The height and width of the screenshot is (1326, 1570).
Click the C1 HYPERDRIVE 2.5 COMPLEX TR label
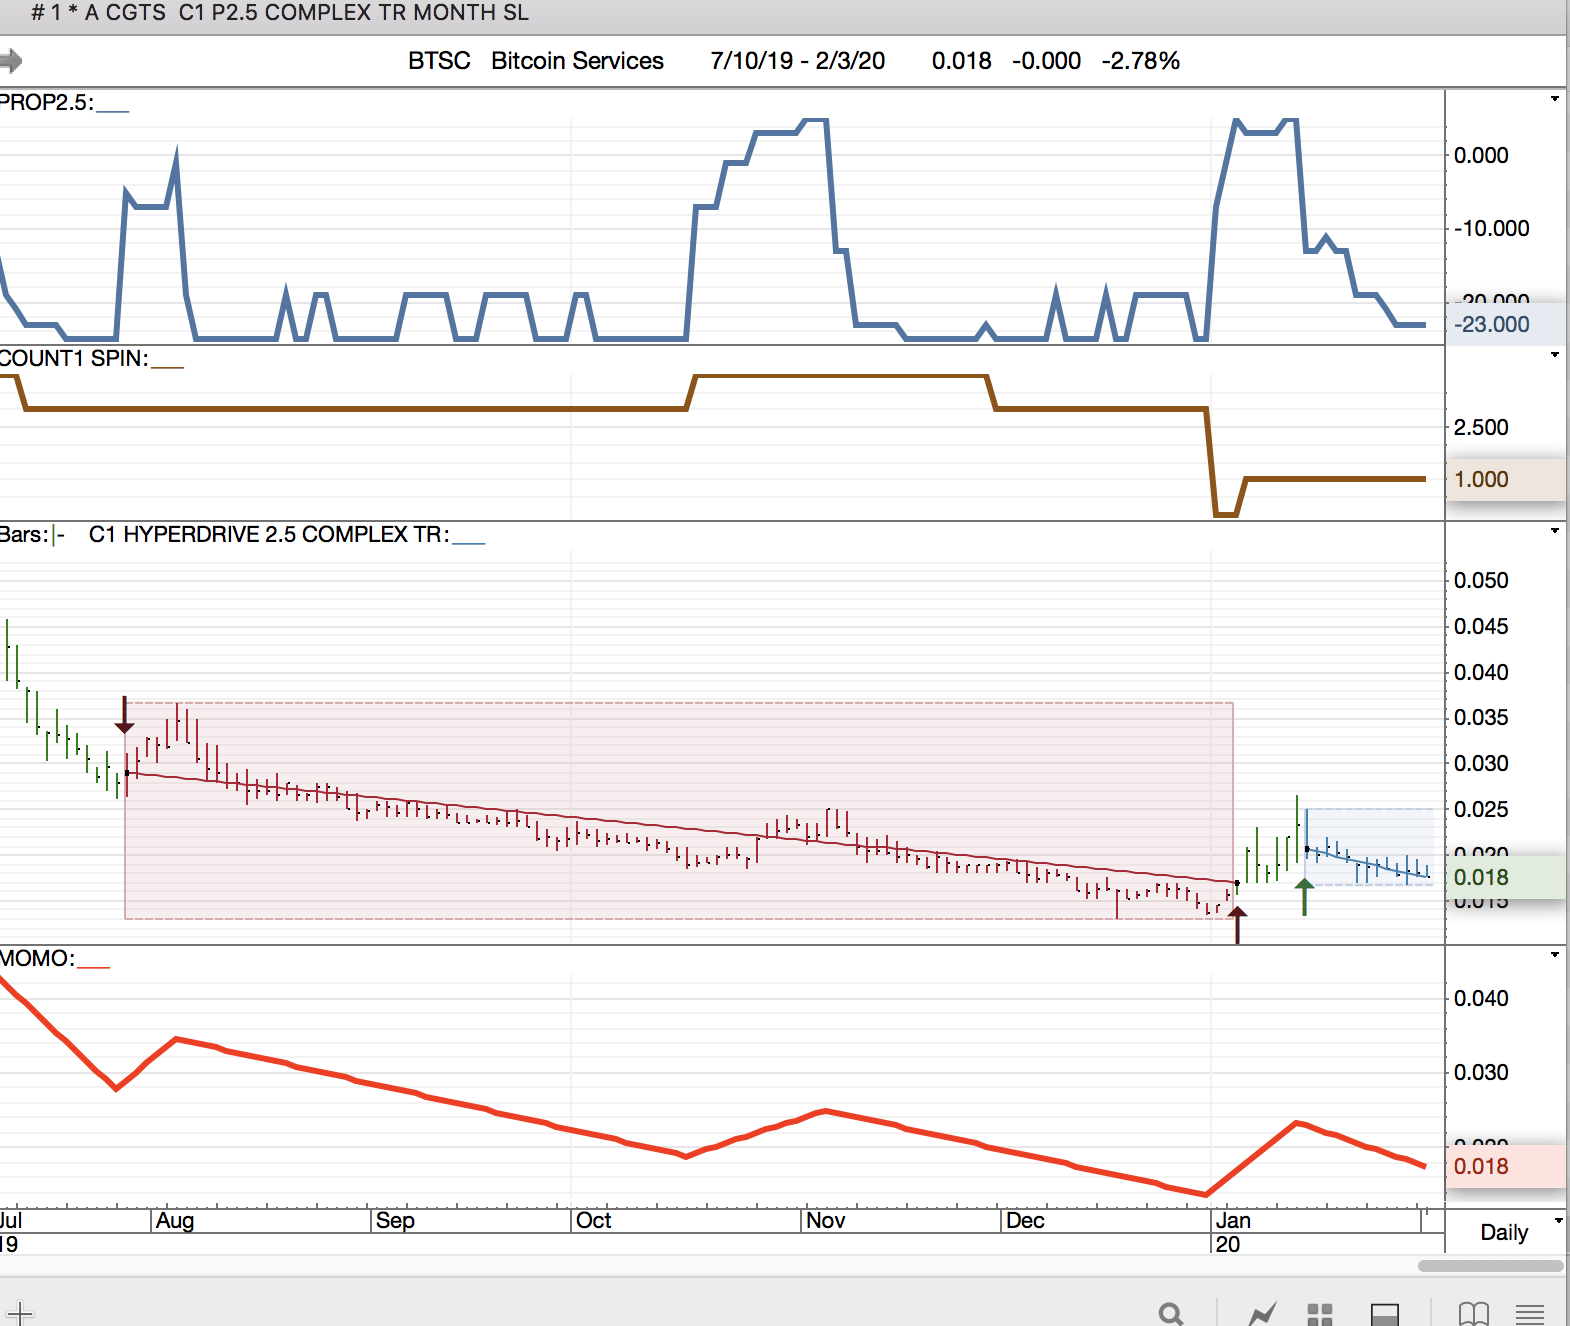[x=287, y=535]
